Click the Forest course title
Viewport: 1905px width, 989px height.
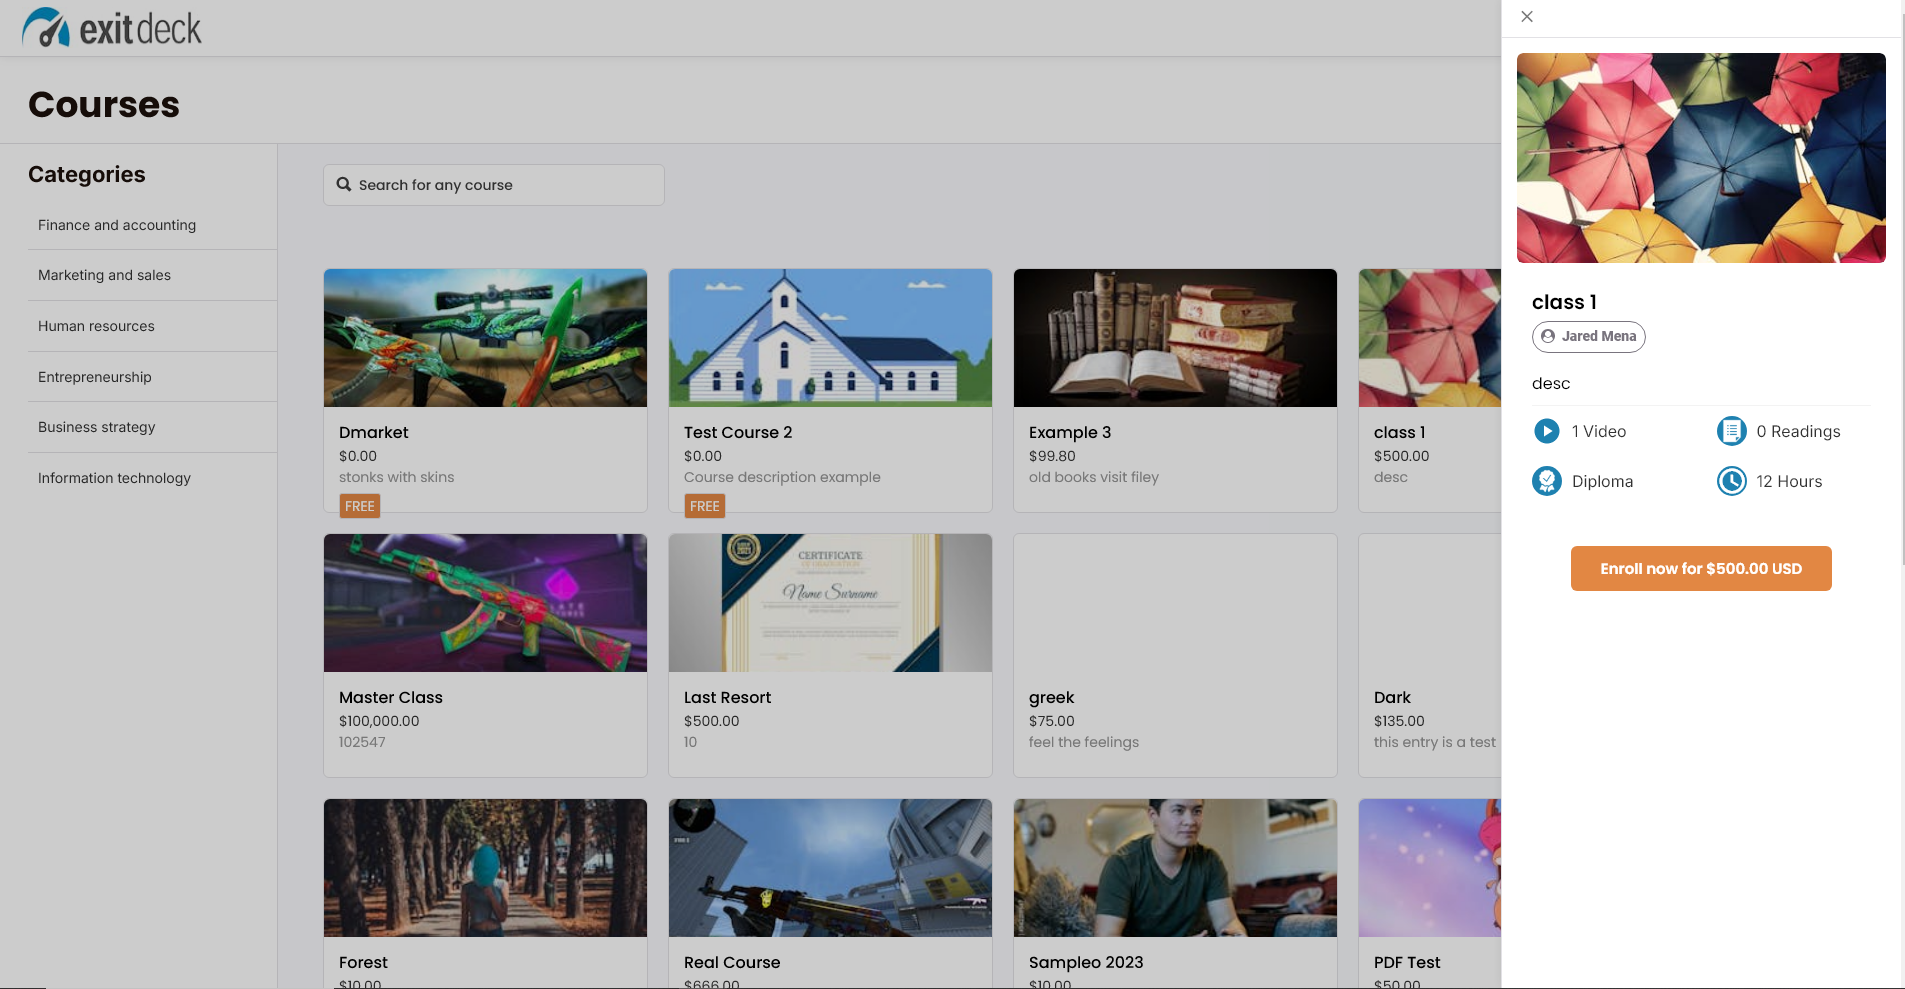pyautogui.click(x=363, y=962)
